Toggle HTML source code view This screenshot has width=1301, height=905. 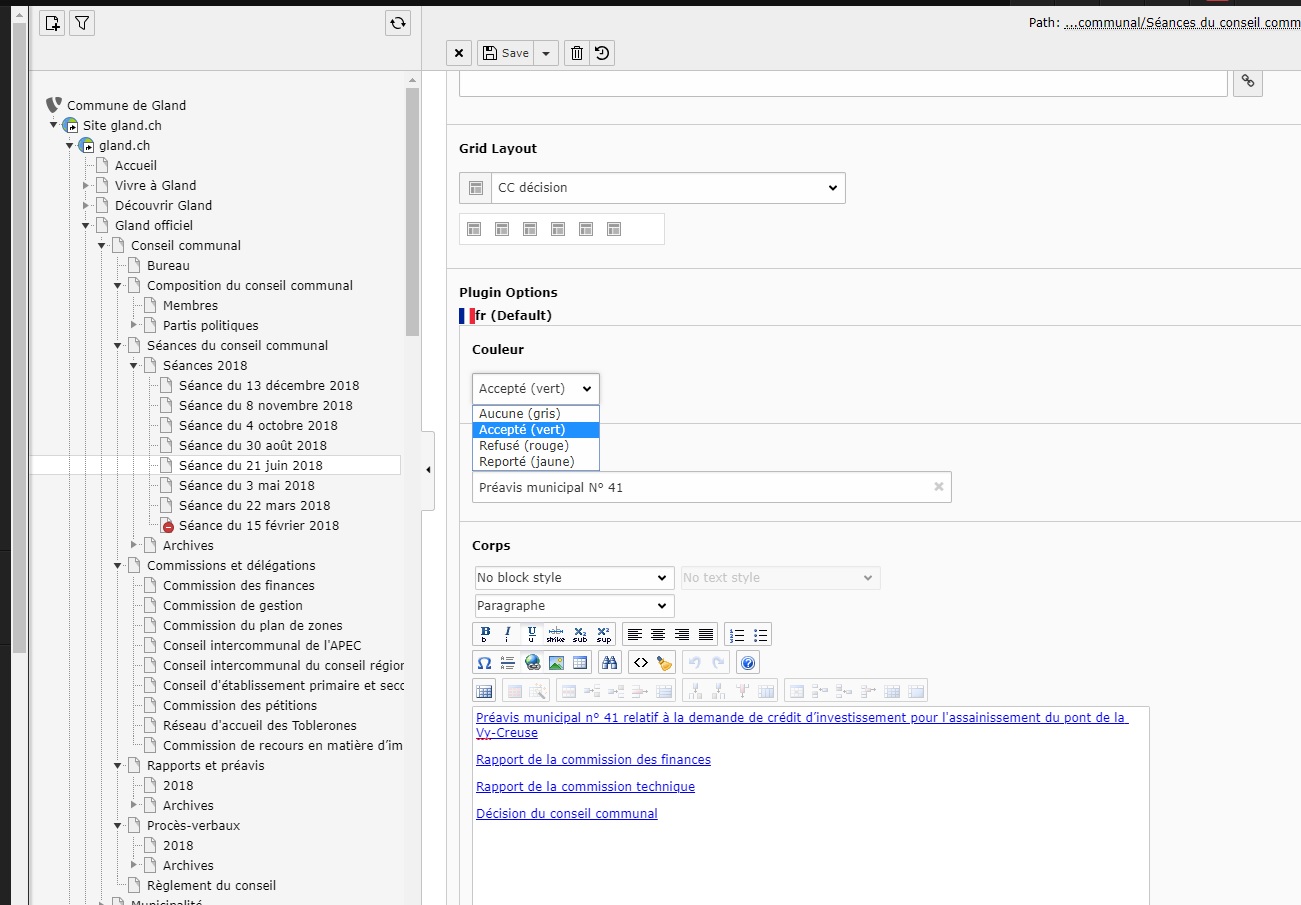pos(641,662)
